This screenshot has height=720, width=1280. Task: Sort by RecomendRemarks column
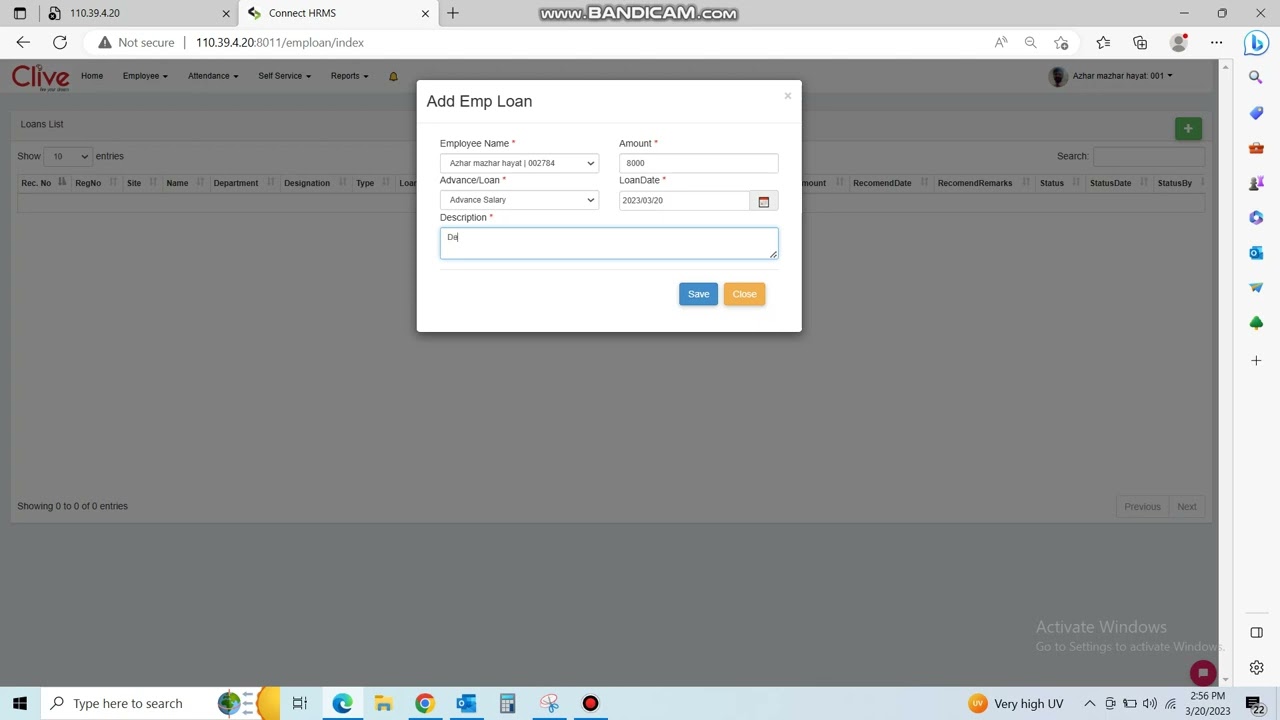983,183
